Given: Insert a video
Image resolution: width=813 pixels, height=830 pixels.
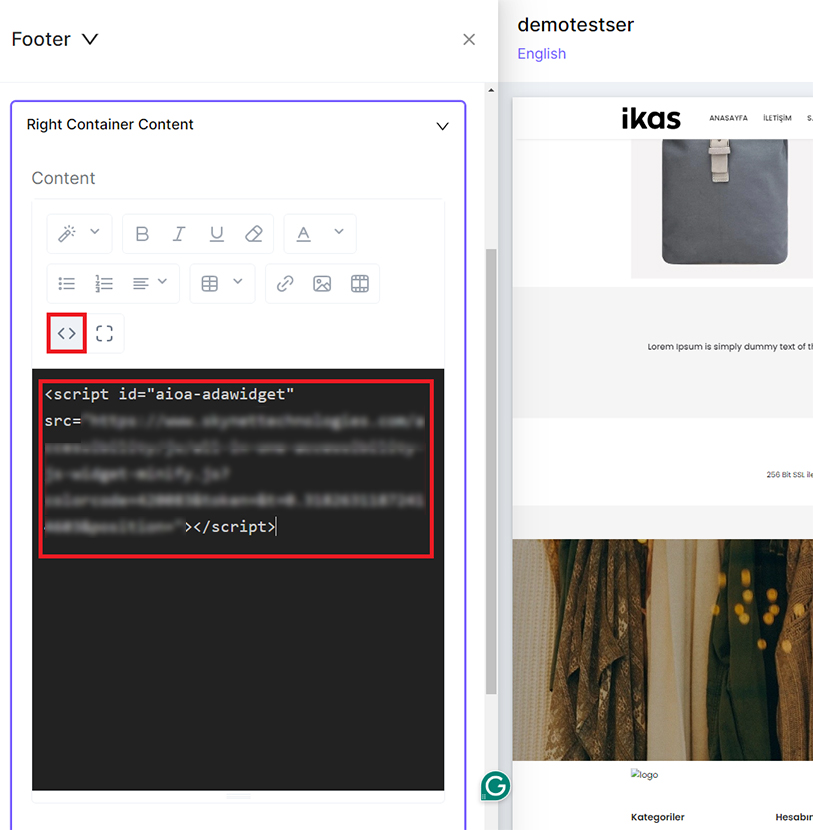Looking at the screenshot, I should click(x=360, y=284).
